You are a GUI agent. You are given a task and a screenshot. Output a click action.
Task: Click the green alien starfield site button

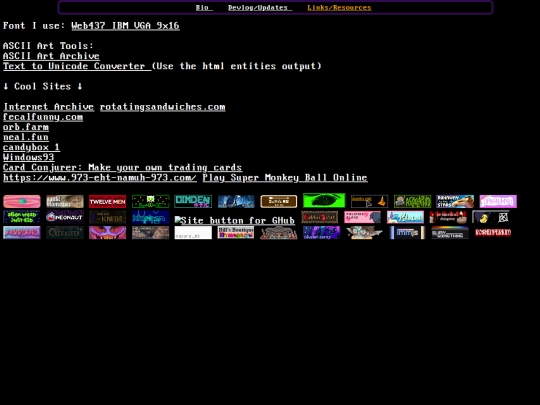(x=150, y=201)
